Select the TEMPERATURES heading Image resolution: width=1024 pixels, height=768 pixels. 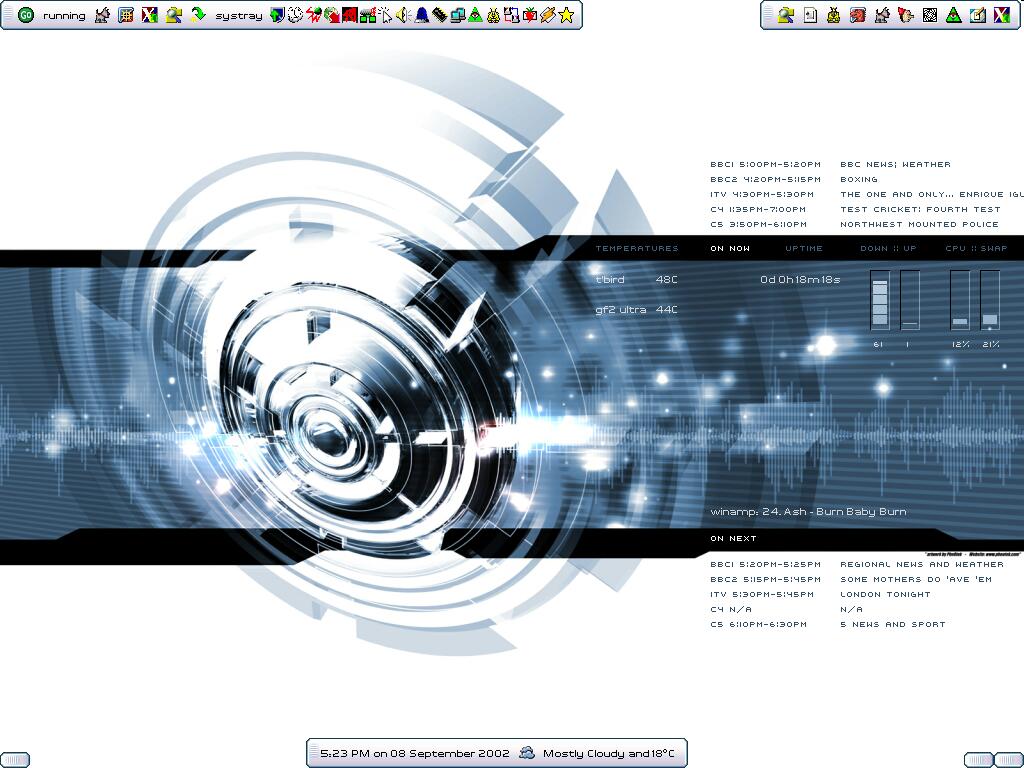637,248
